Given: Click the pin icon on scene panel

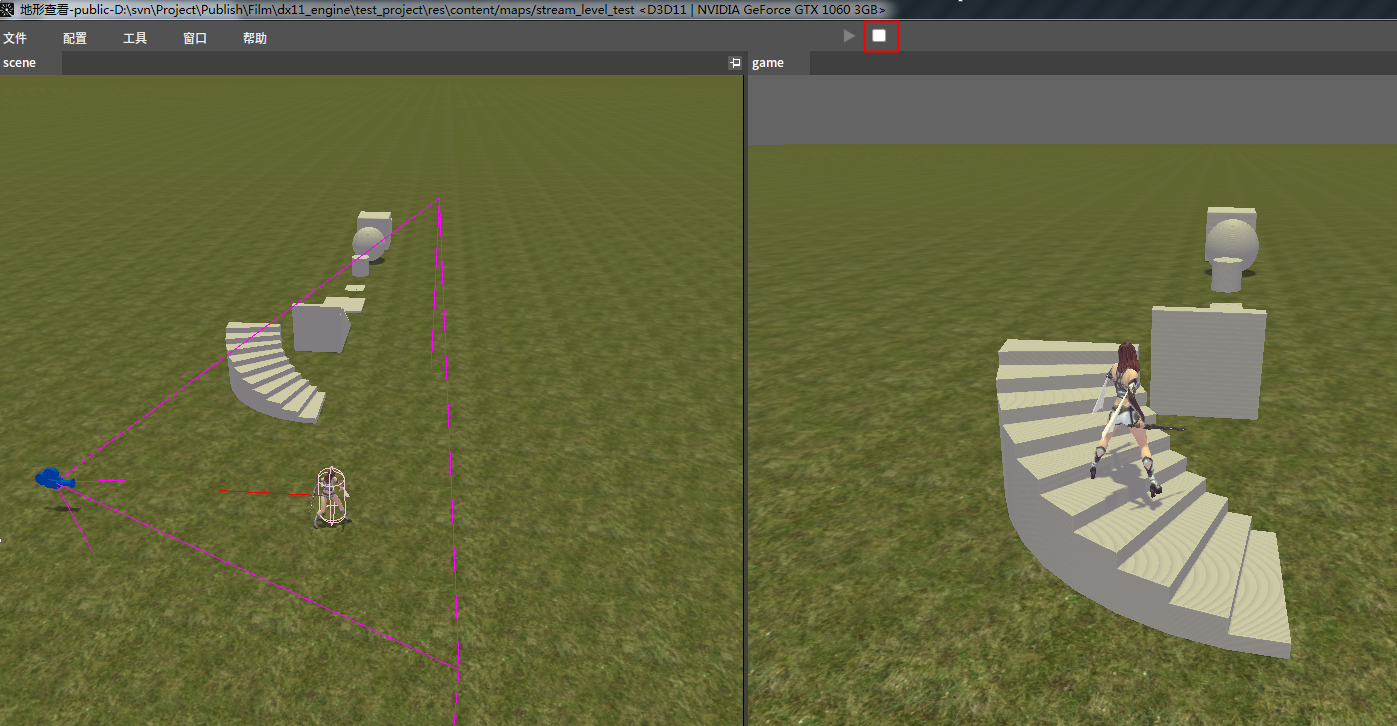Looking at the screenshot, I should point(735,63).
